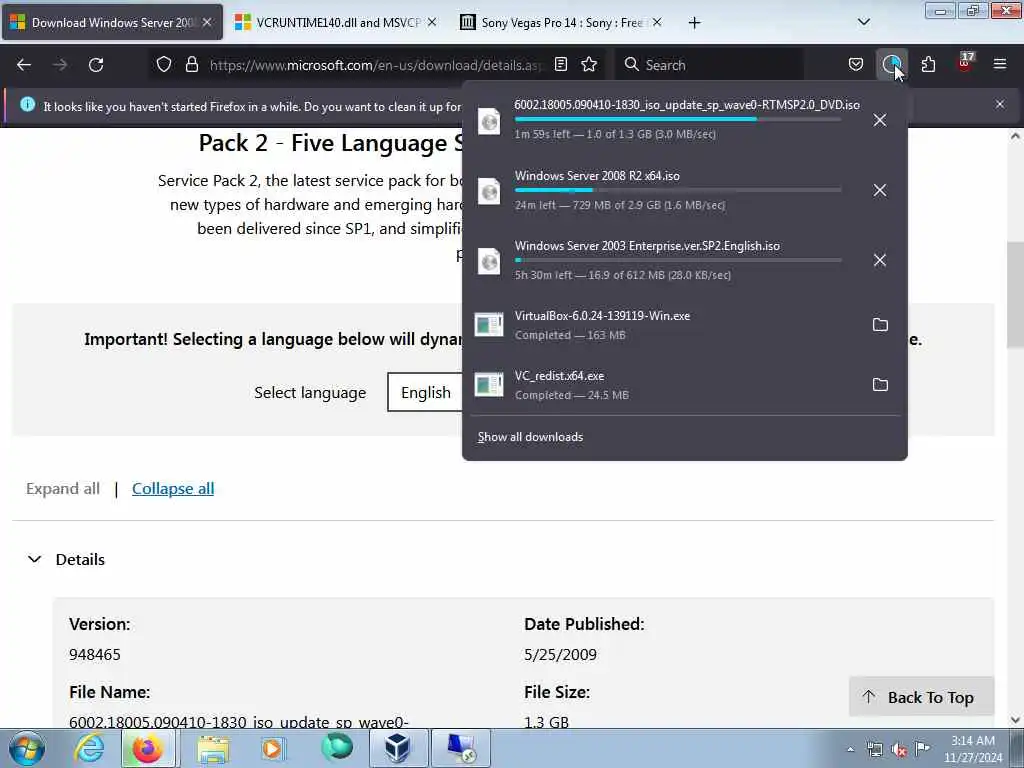Dismiss the Firefox cleanup notification bar
The width and height of the screenshot is (1024, 768).
pos(999,104)
